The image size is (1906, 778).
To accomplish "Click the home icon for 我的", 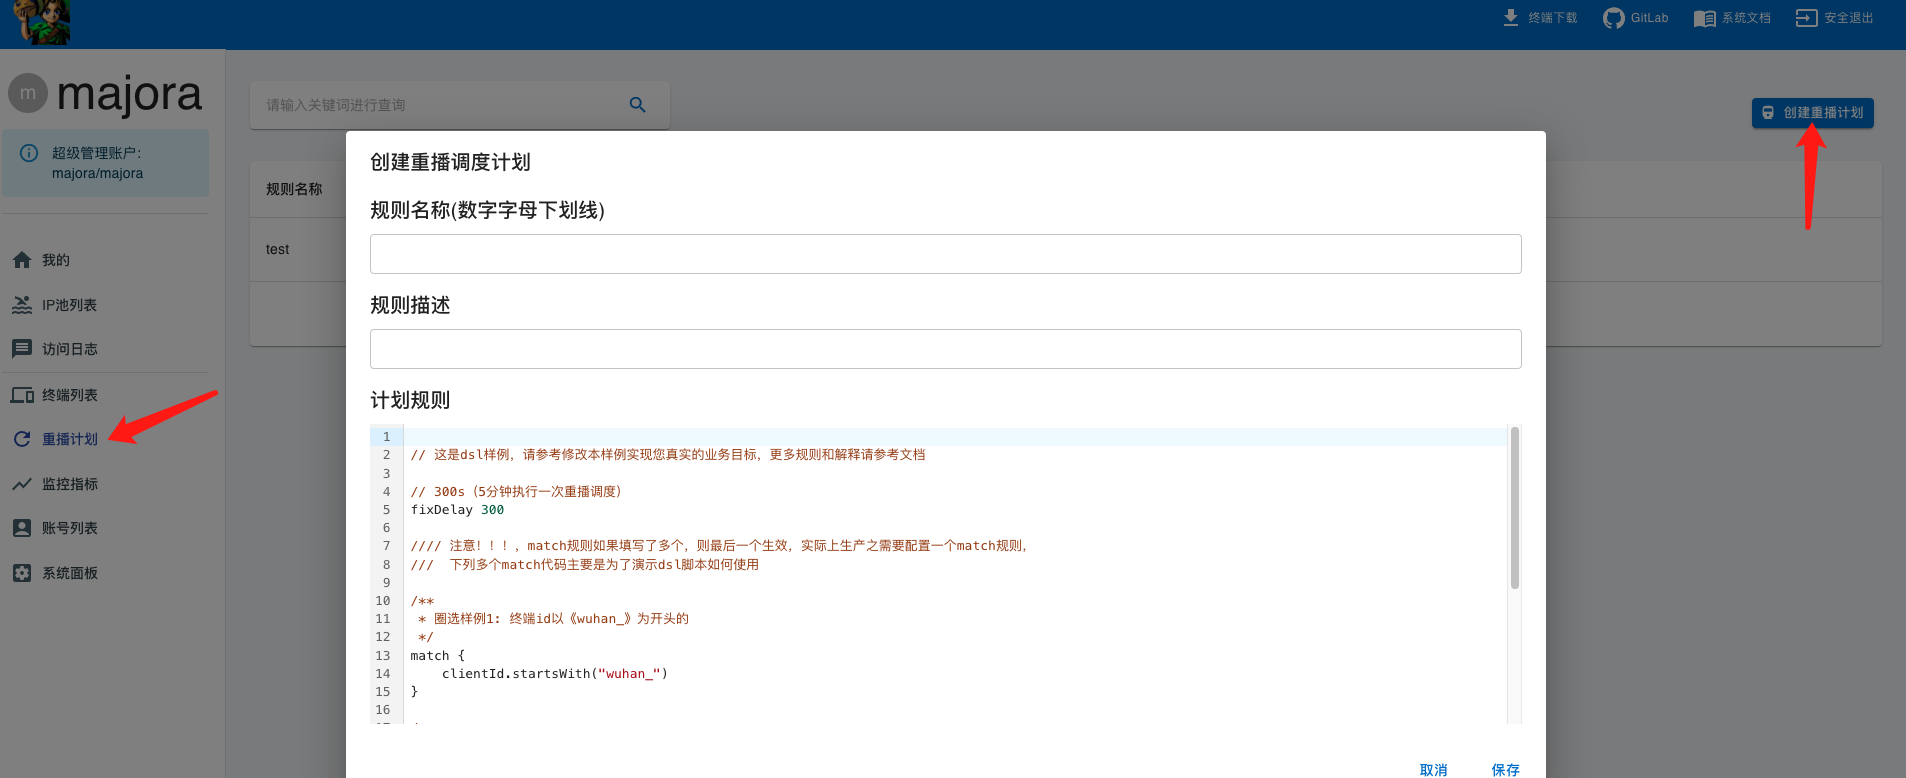I will (x=22, y=260).
